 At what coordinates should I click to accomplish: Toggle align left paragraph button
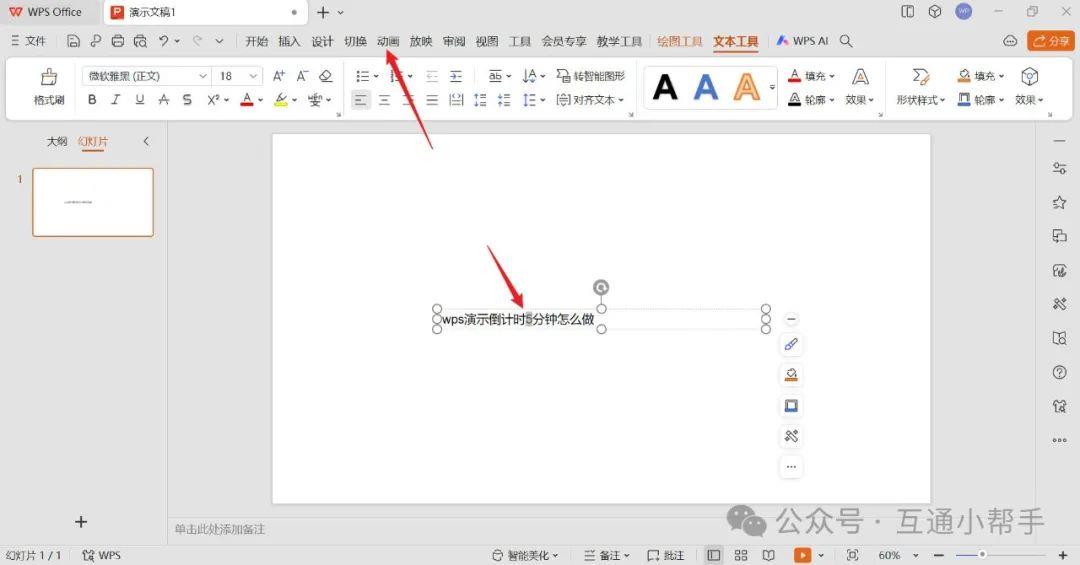(x=360, y=100)
